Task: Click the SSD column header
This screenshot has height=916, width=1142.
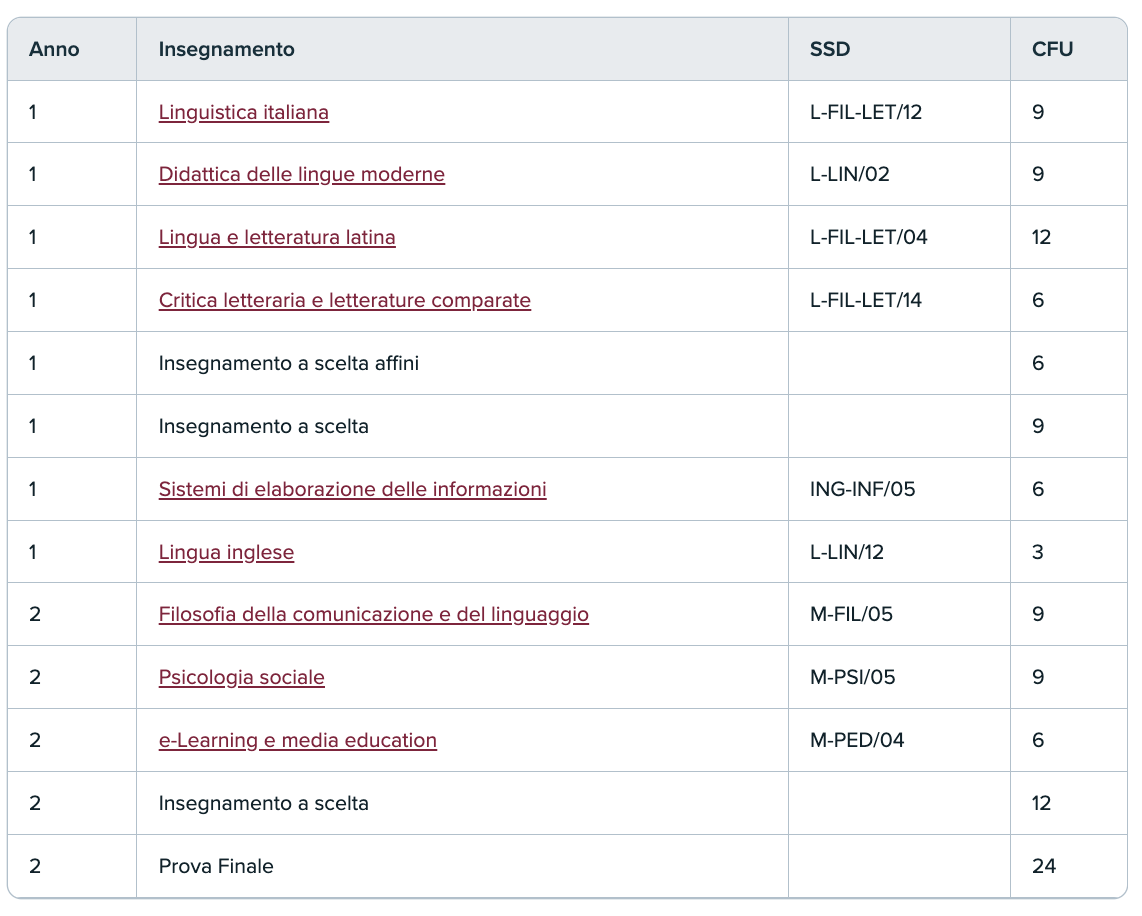Action: pyautogui.click(x=830, y=49)
